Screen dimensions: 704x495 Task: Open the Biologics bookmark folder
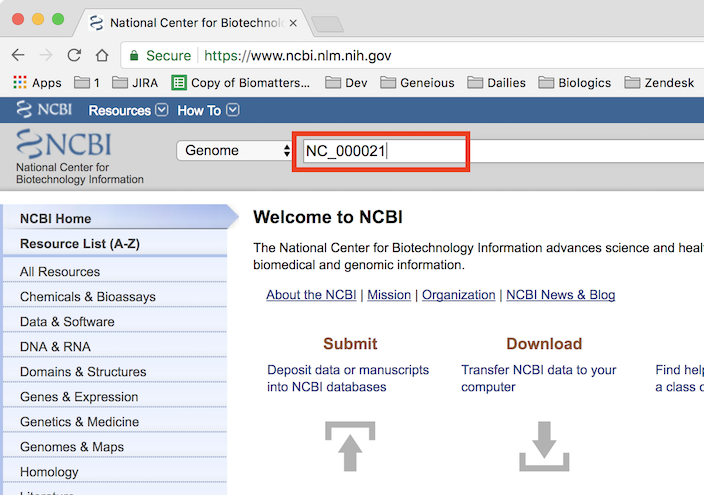pyautogui.click(x=575, y=83)
